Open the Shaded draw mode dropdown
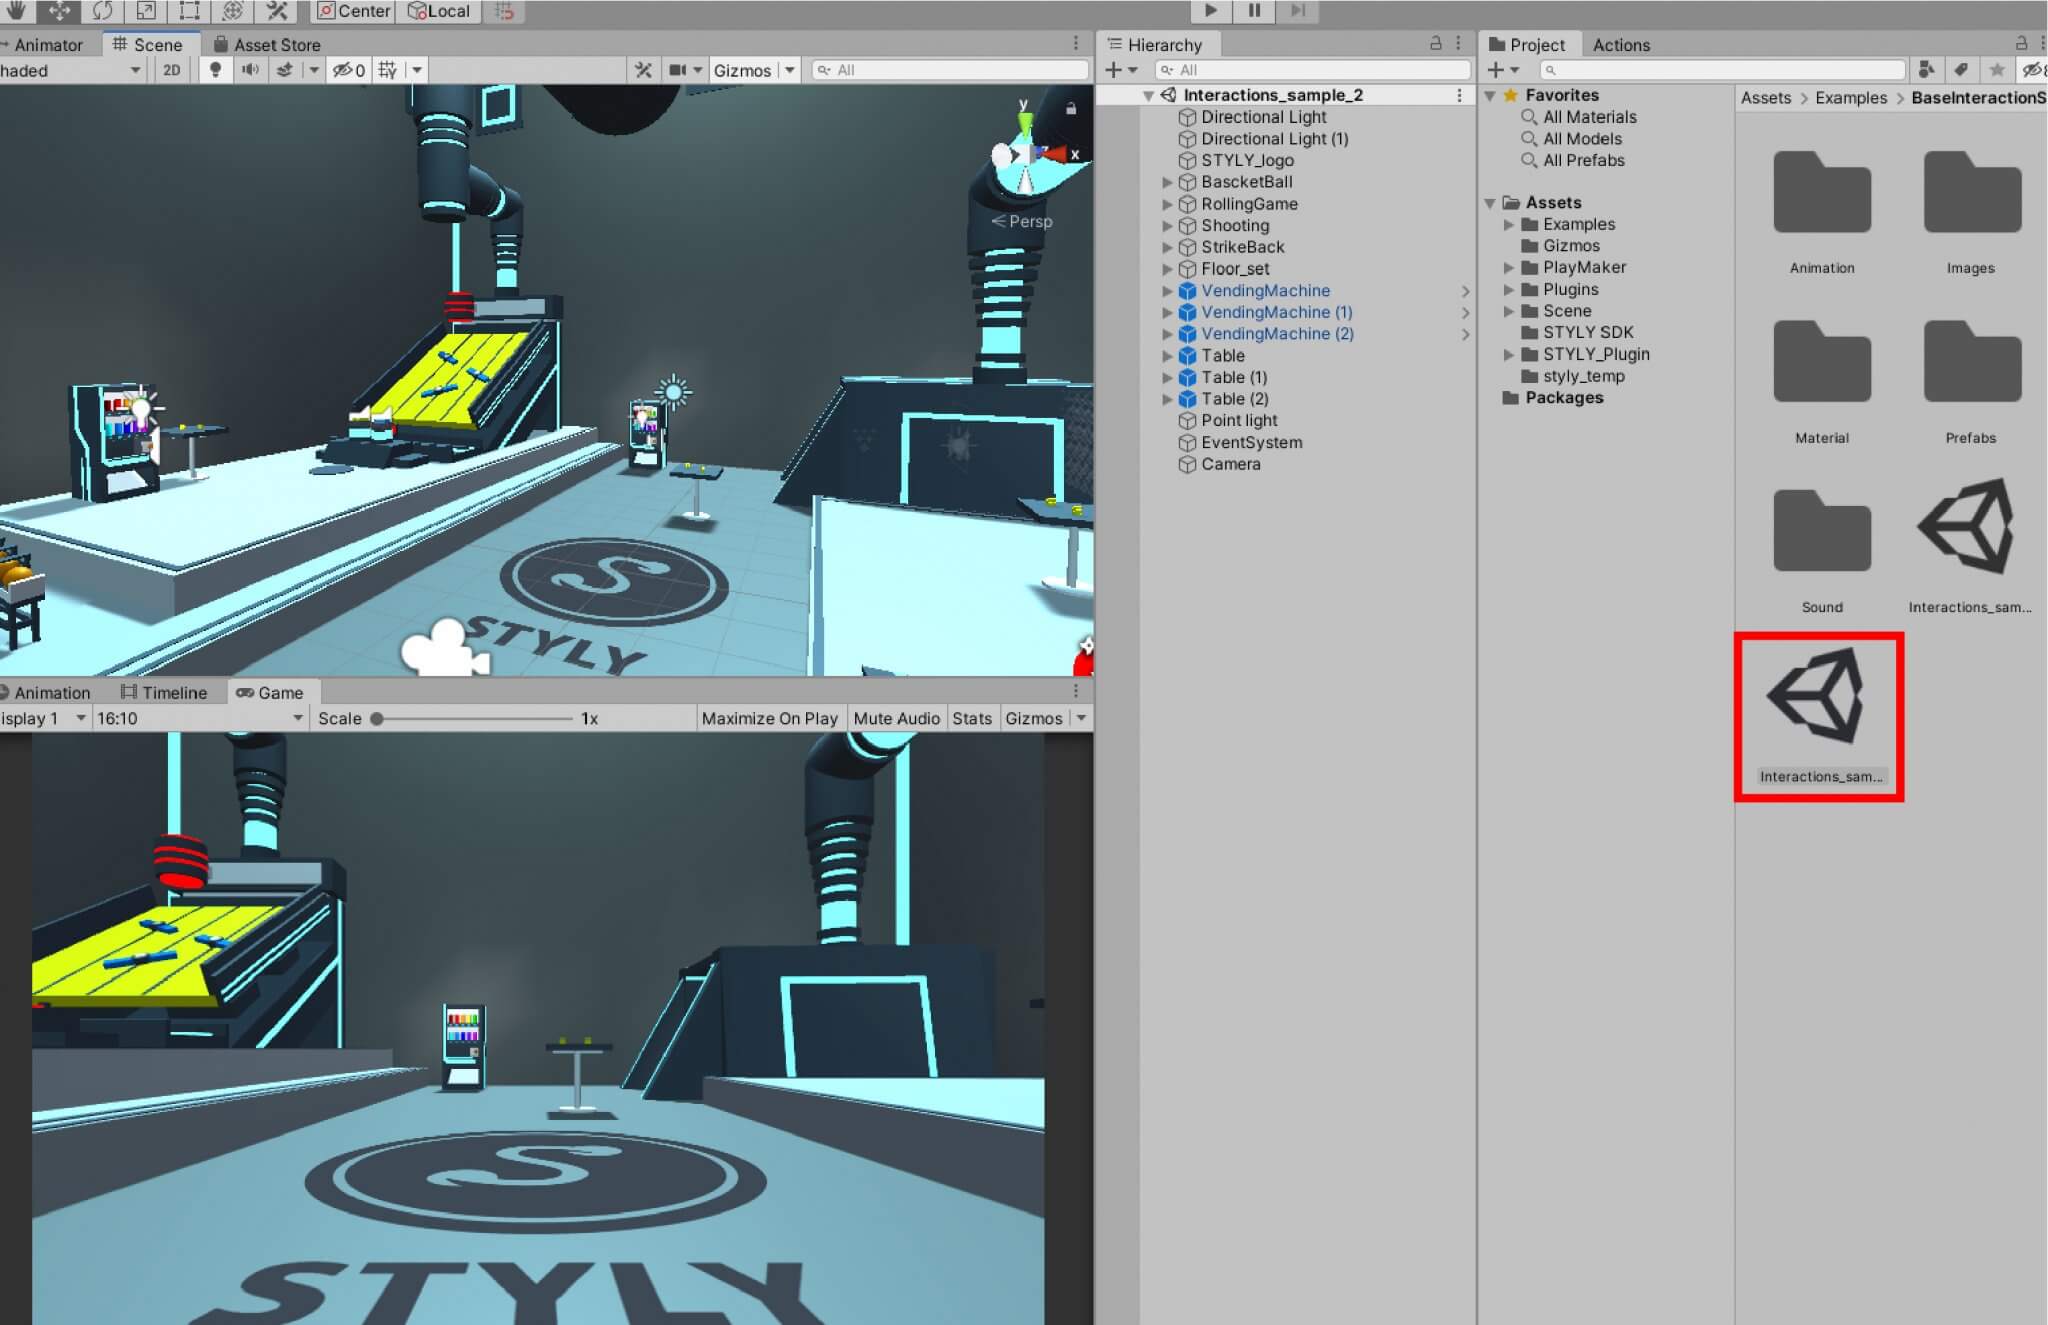The height and width of the screenshot is (1325, 2048). [70, 70]
